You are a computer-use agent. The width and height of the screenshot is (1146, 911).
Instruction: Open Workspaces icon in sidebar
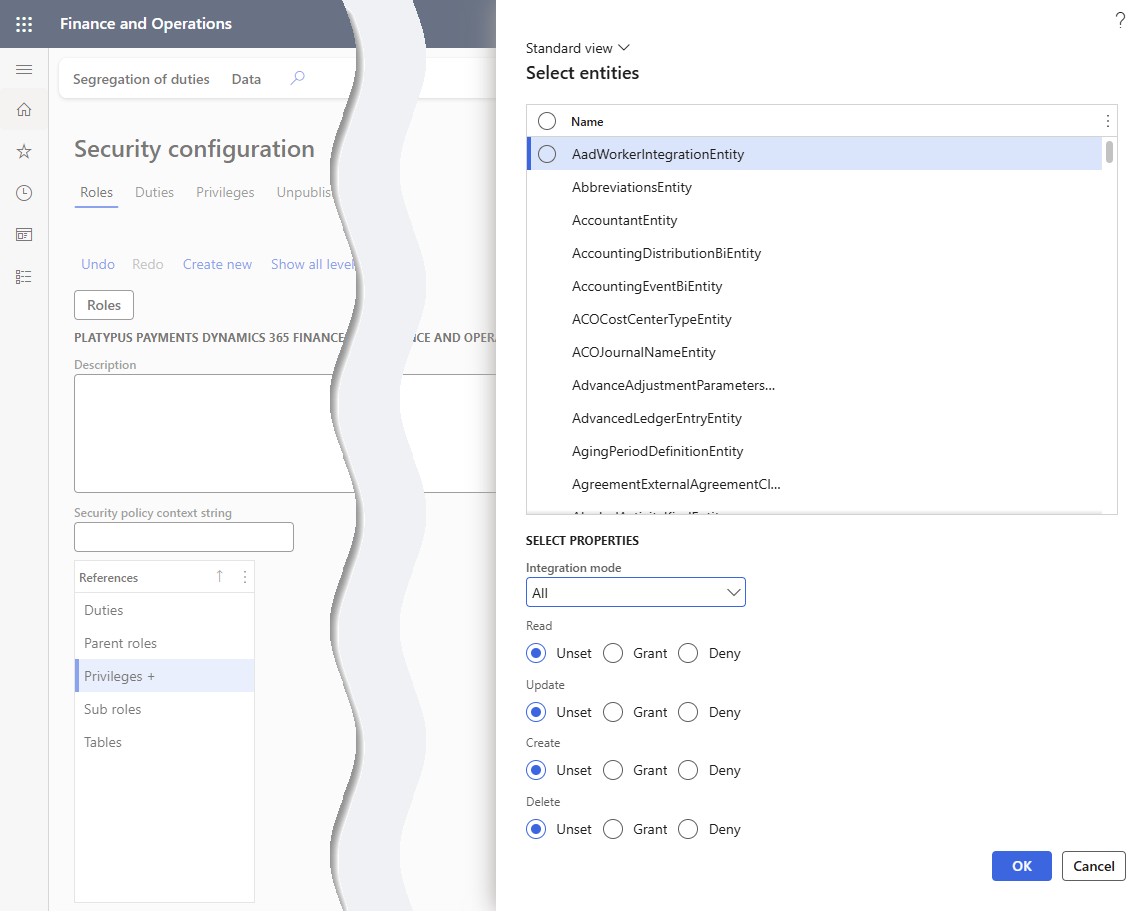click(x=24, y=235)
